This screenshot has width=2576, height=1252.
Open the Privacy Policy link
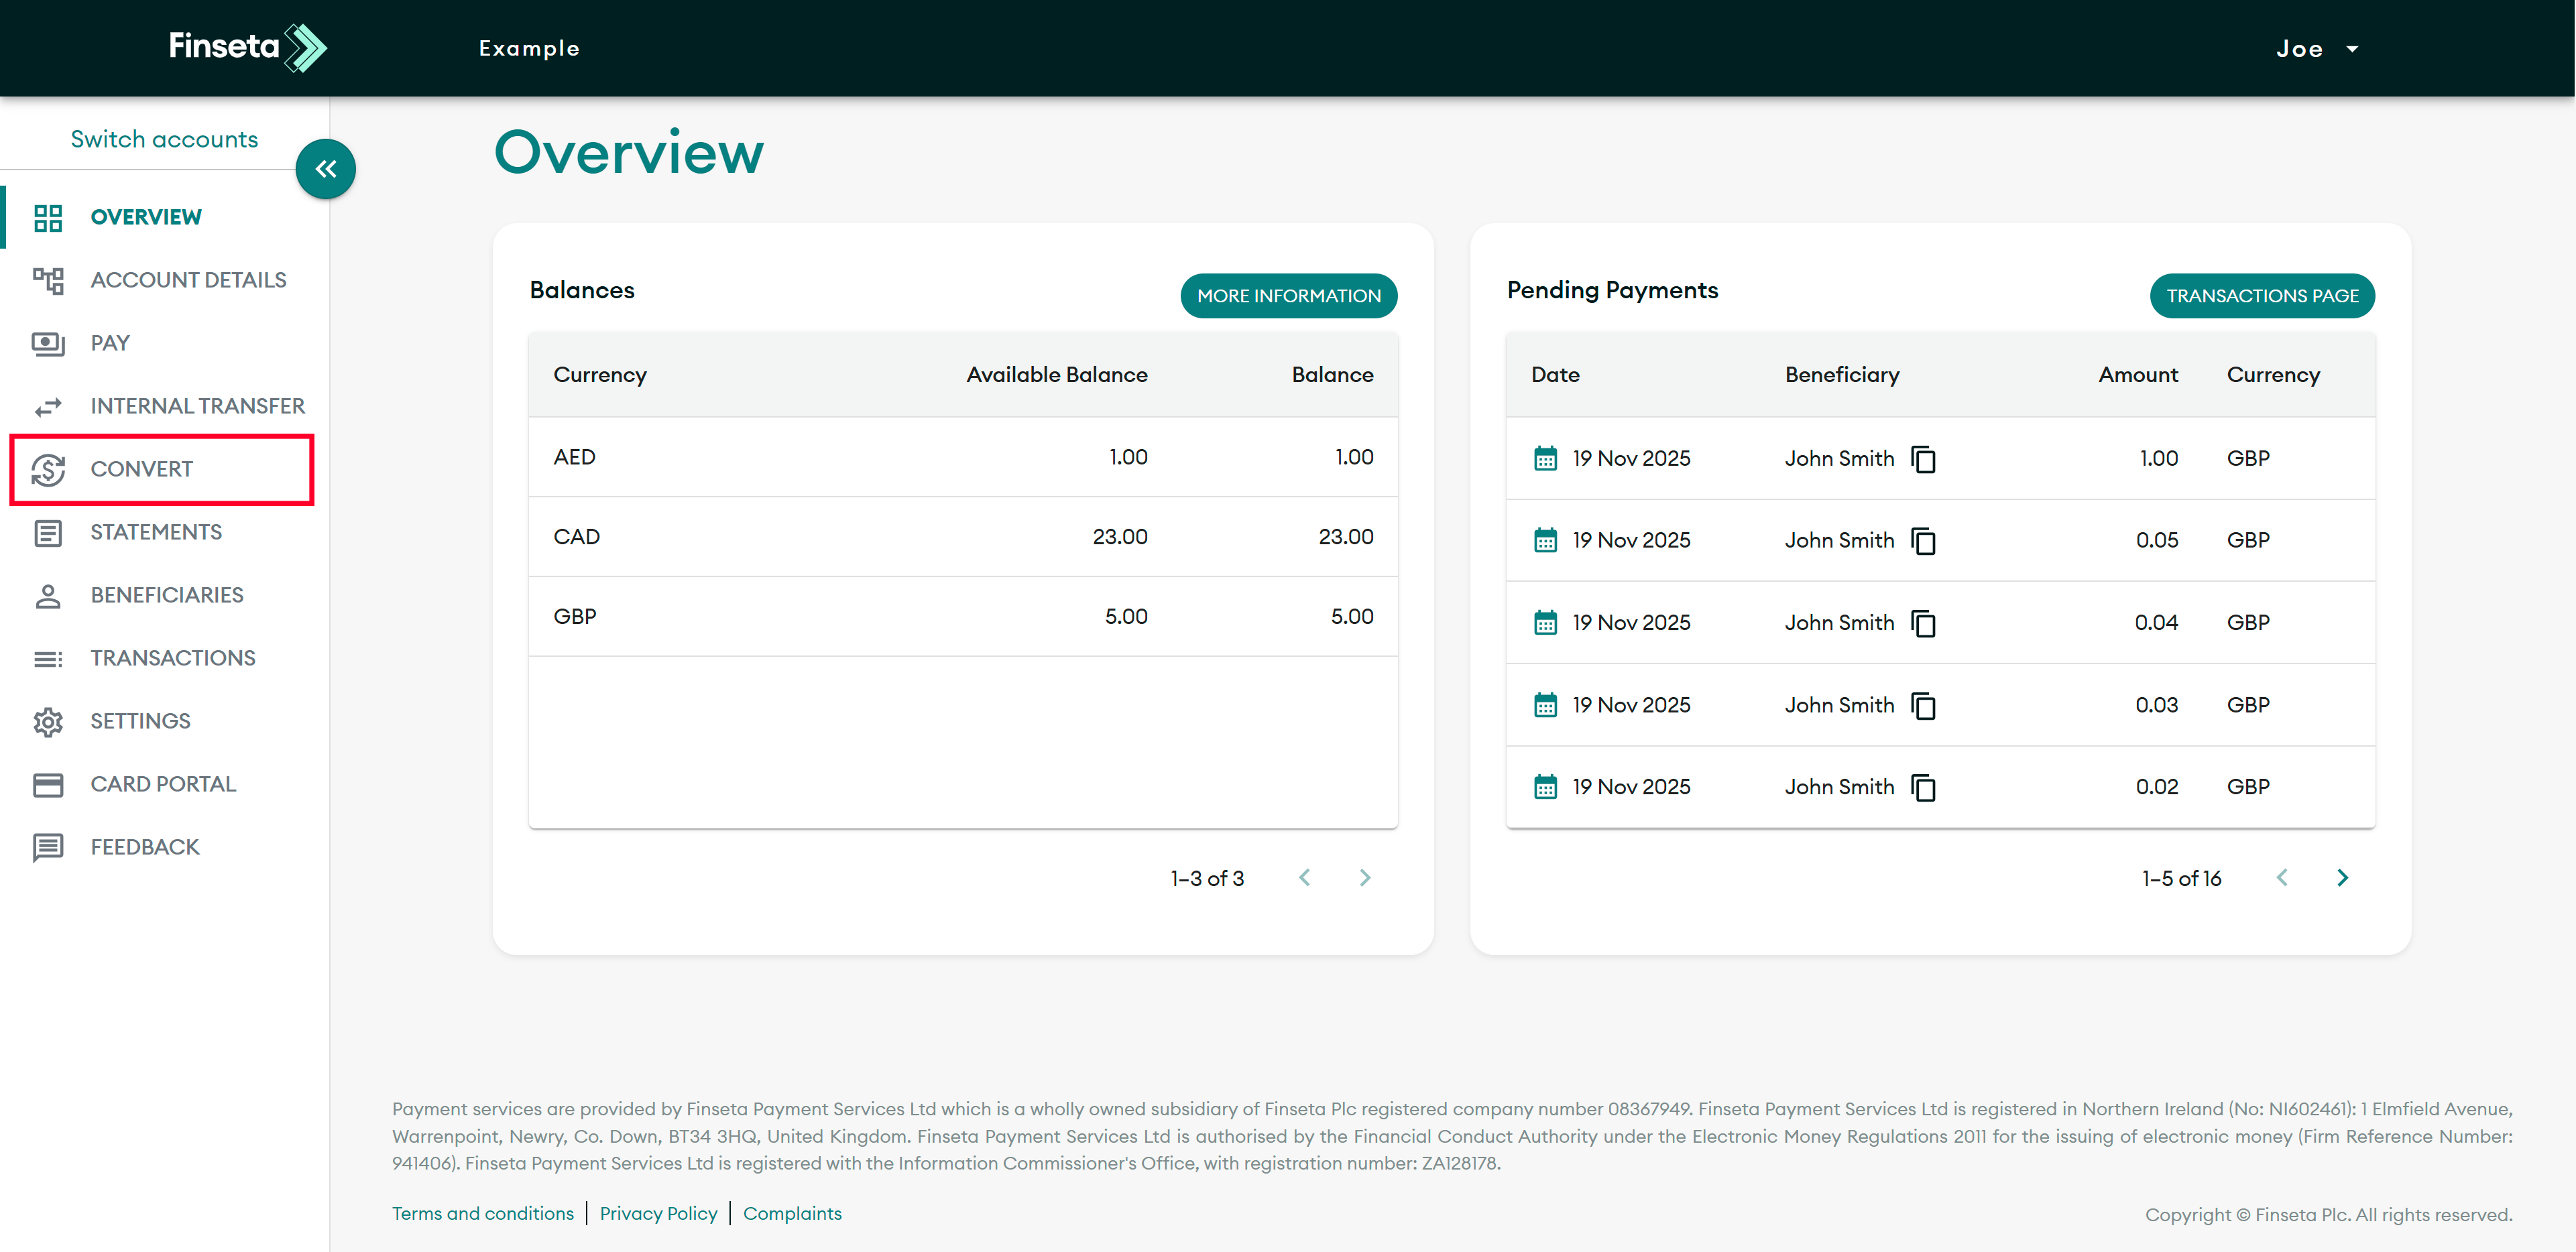(658, 1213)
